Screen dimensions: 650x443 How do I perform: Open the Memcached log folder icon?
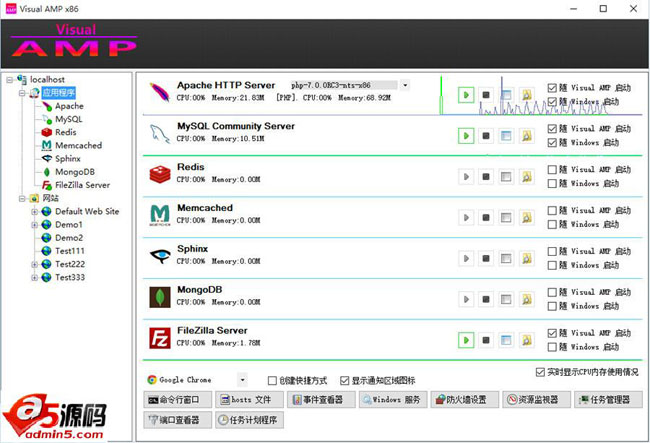526,217
